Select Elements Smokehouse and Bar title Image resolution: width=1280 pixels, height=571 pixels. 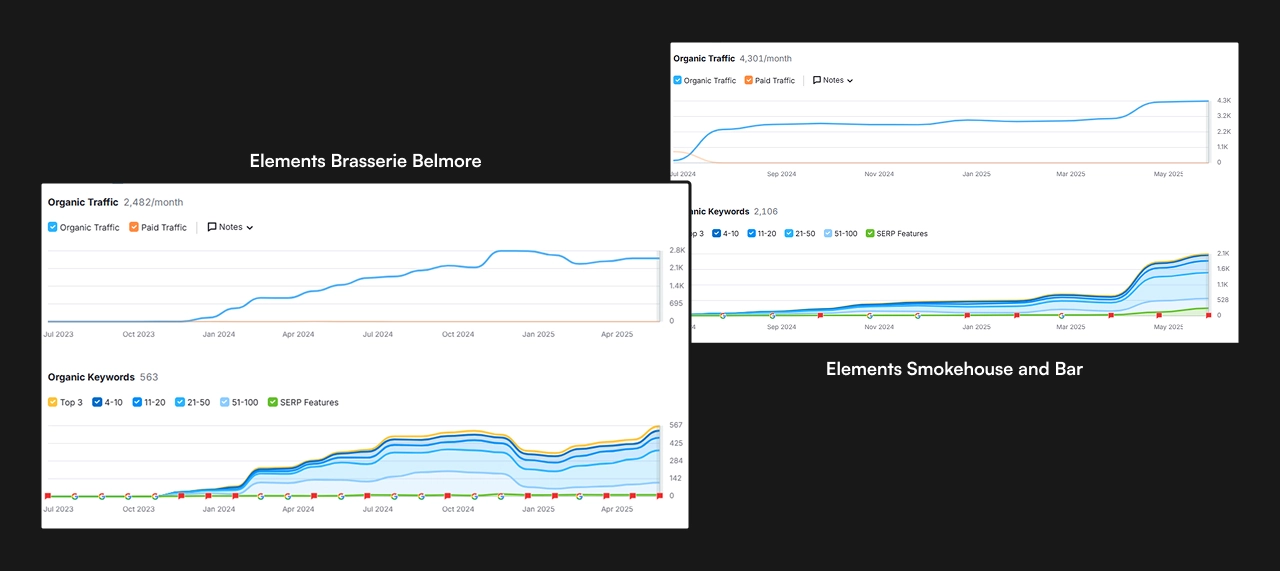click(954, 369)
